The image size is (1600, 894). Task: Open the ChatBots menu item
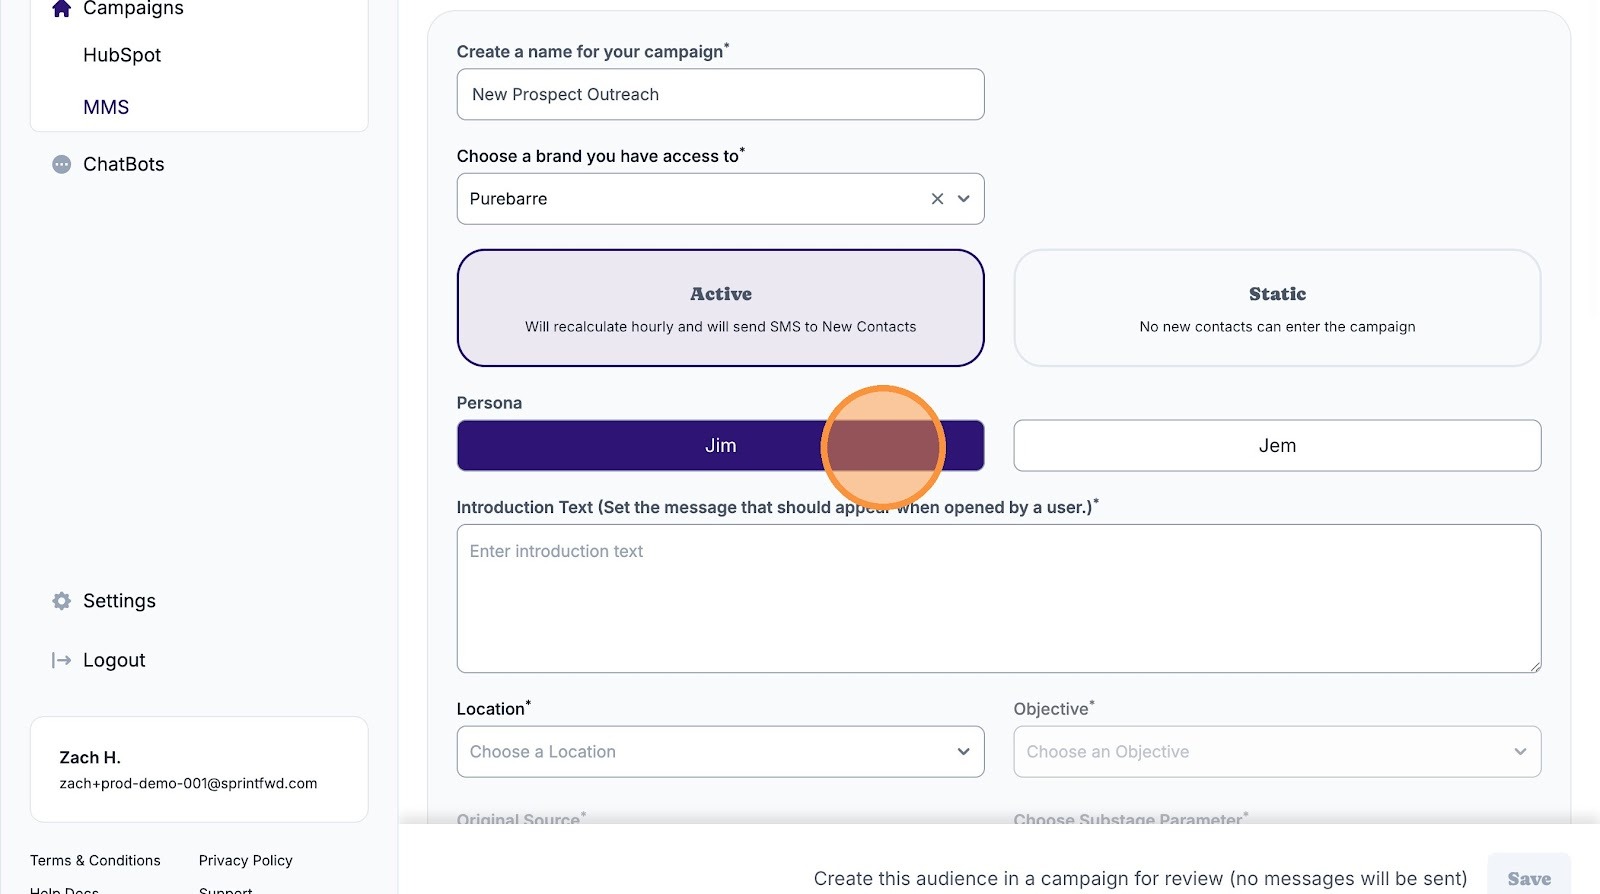(x=124, y=164)
